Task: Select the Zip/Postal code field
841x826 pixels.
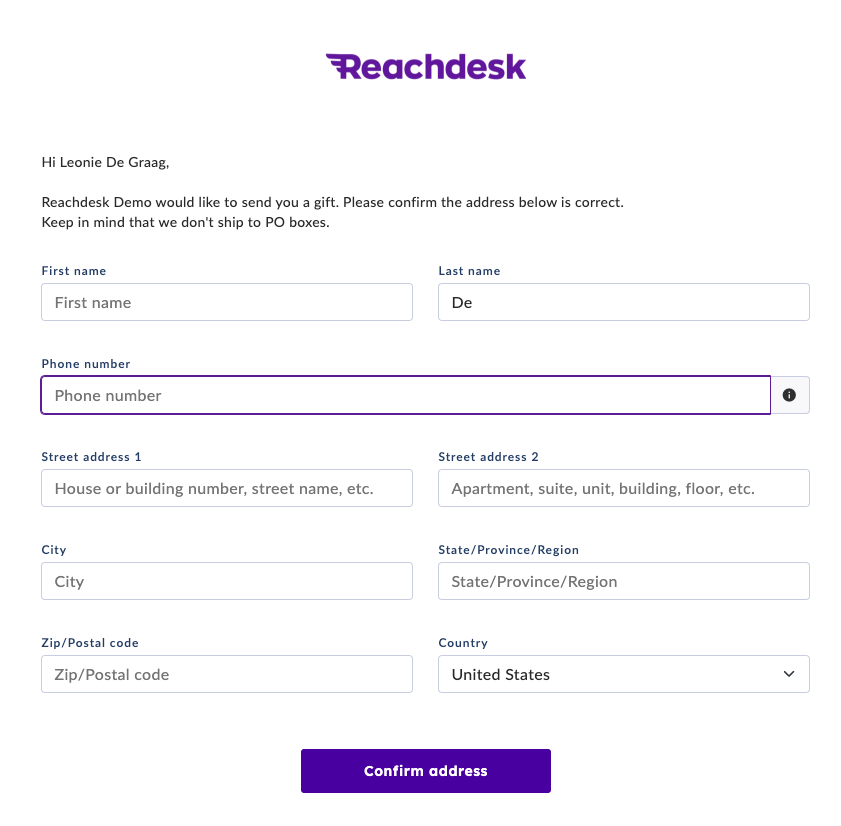Action: point(227,674)
